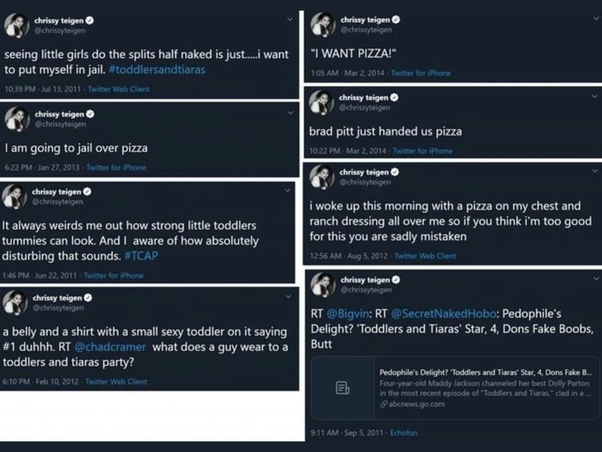Viewport: 602px width, 452px height.
Task: Open chevron menu on "I WANT PIZZA!" tweet
Action: (596, 18)
